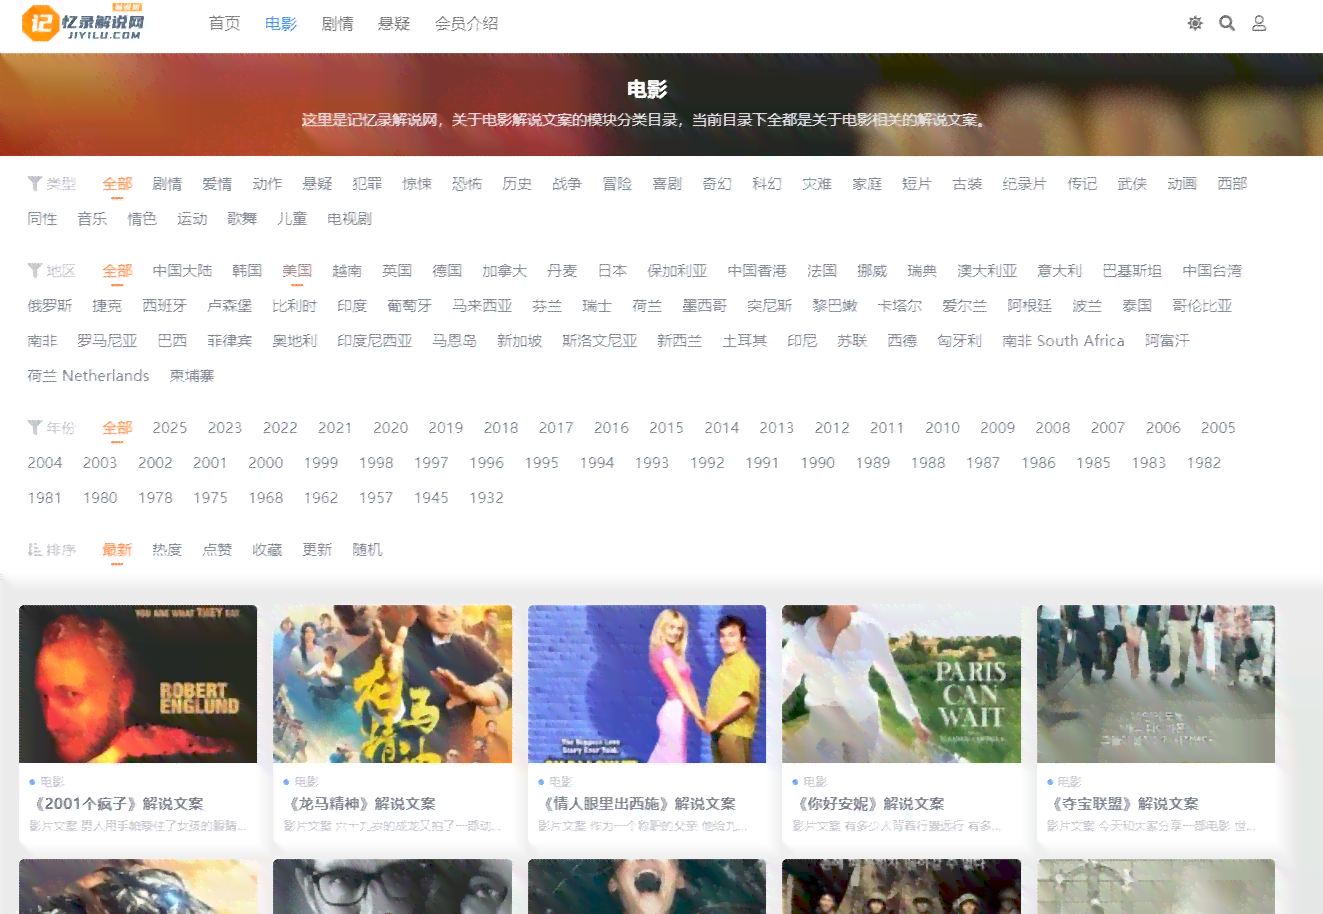Filter by region 日本
1323x914 pixels.
612,271
